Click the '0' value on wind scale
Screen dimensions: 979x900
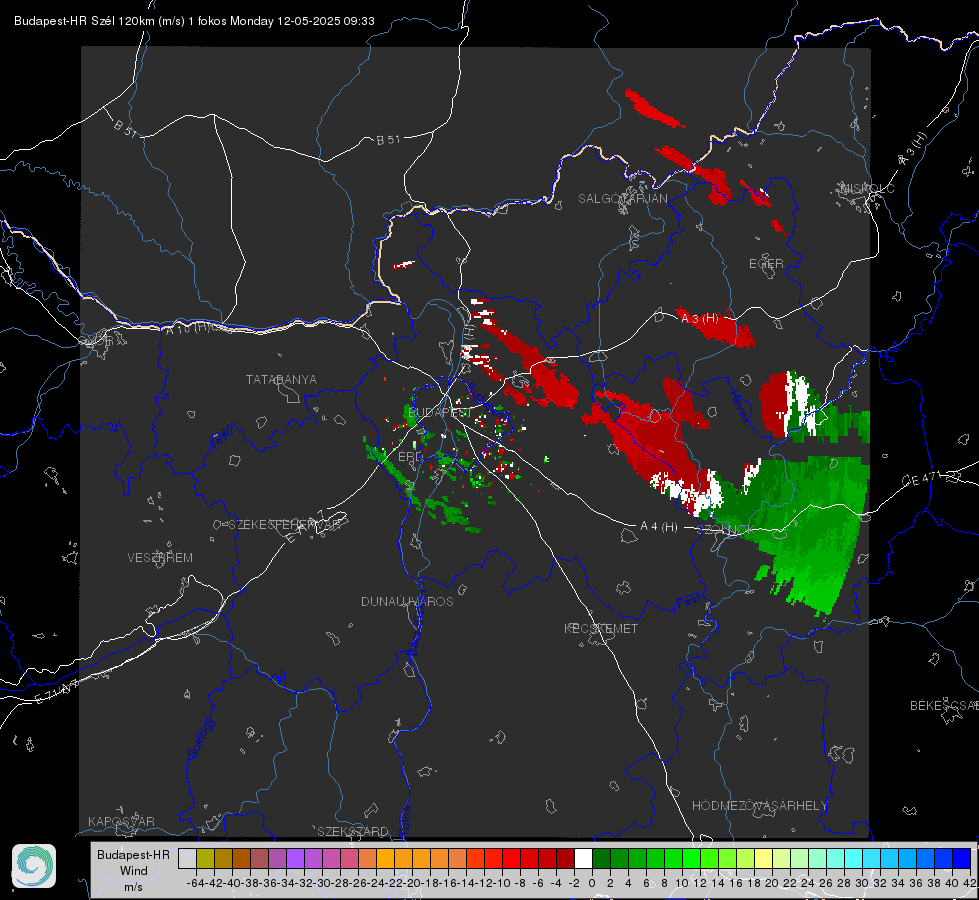[x=592, y=883]
